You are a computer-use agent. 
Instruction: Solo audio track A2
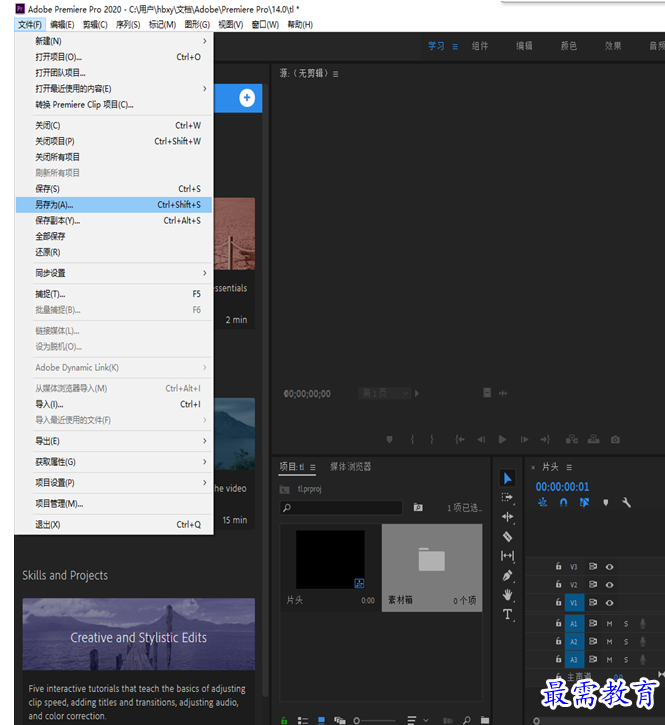(626, 642)
